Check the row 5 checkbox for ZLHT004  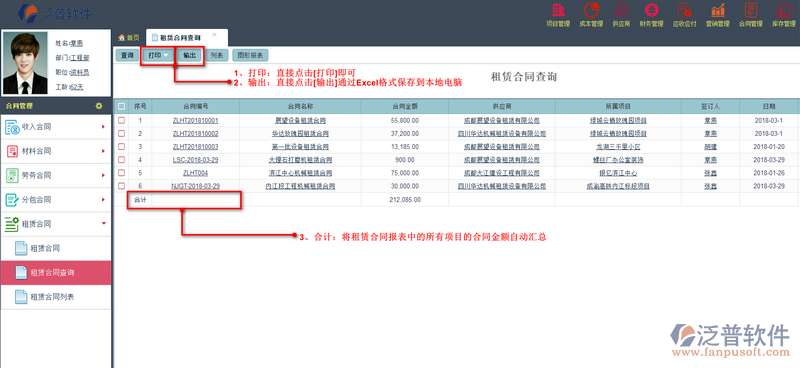(x=121, y=173)
